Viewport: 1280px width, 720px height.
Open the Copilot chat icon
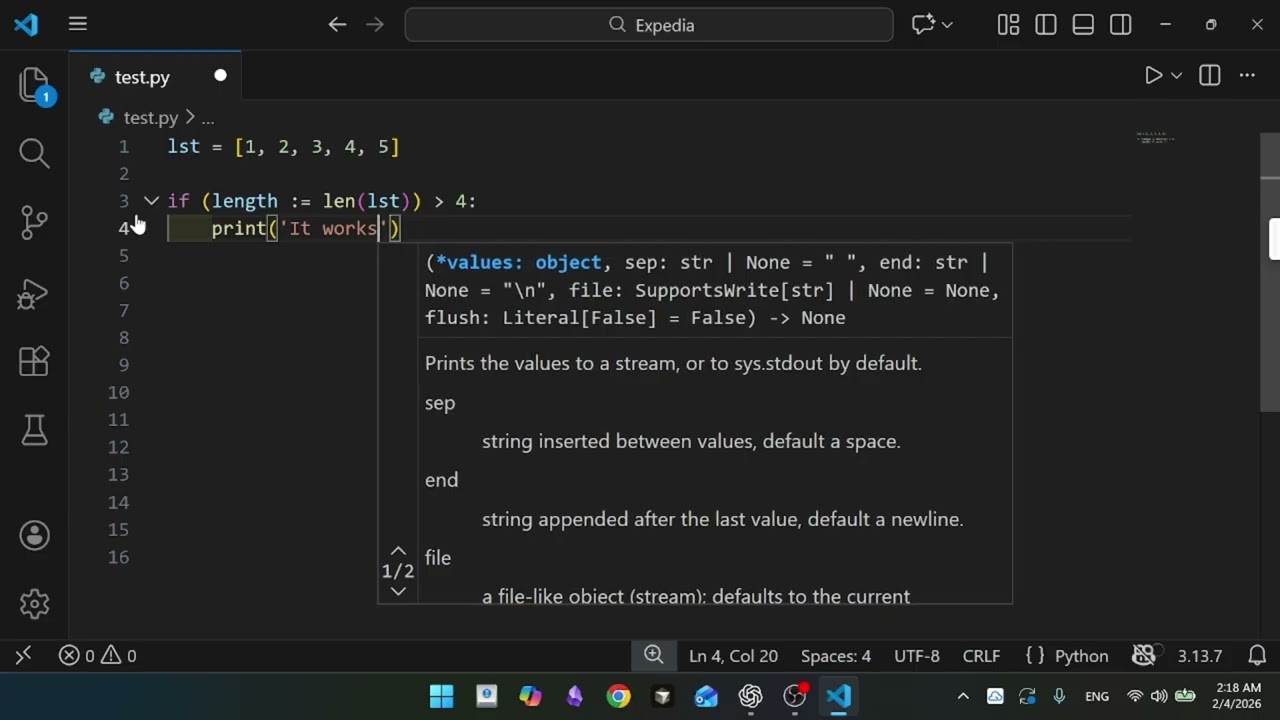(x=923, y=25)
